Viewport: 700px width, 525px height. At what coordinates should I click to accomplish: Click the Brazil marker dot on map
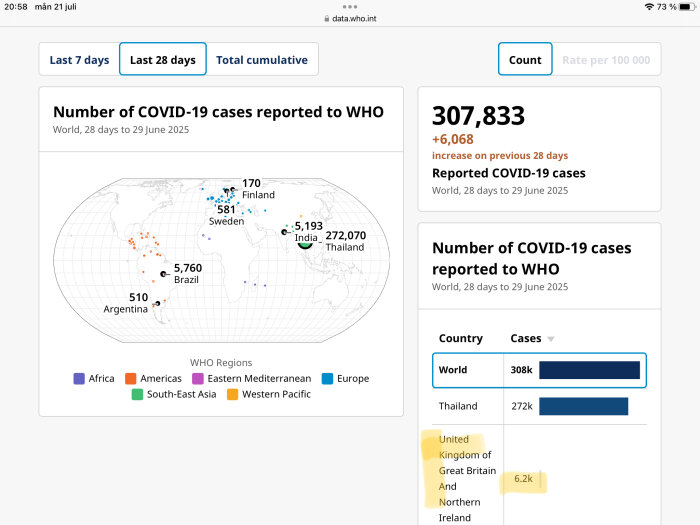coord(164,273)
